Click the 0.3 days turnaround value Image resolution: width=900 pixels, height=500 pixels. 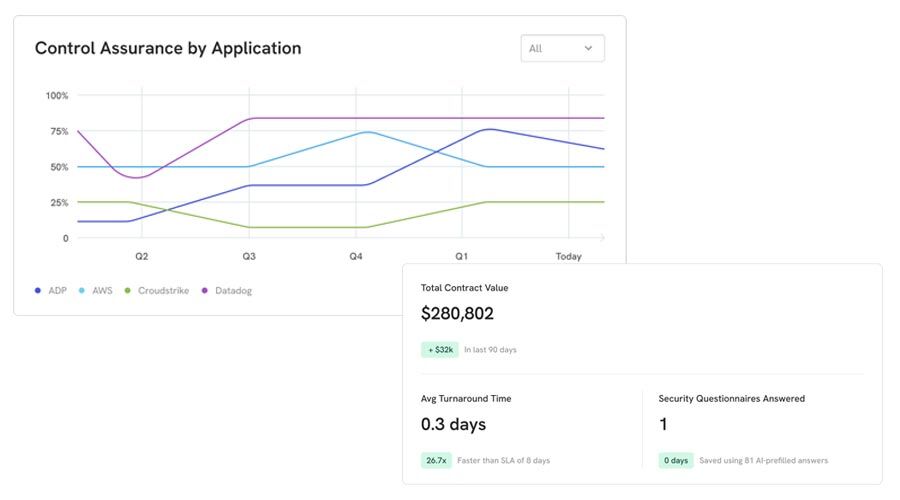pyautogui.click(x=453, y=424)
